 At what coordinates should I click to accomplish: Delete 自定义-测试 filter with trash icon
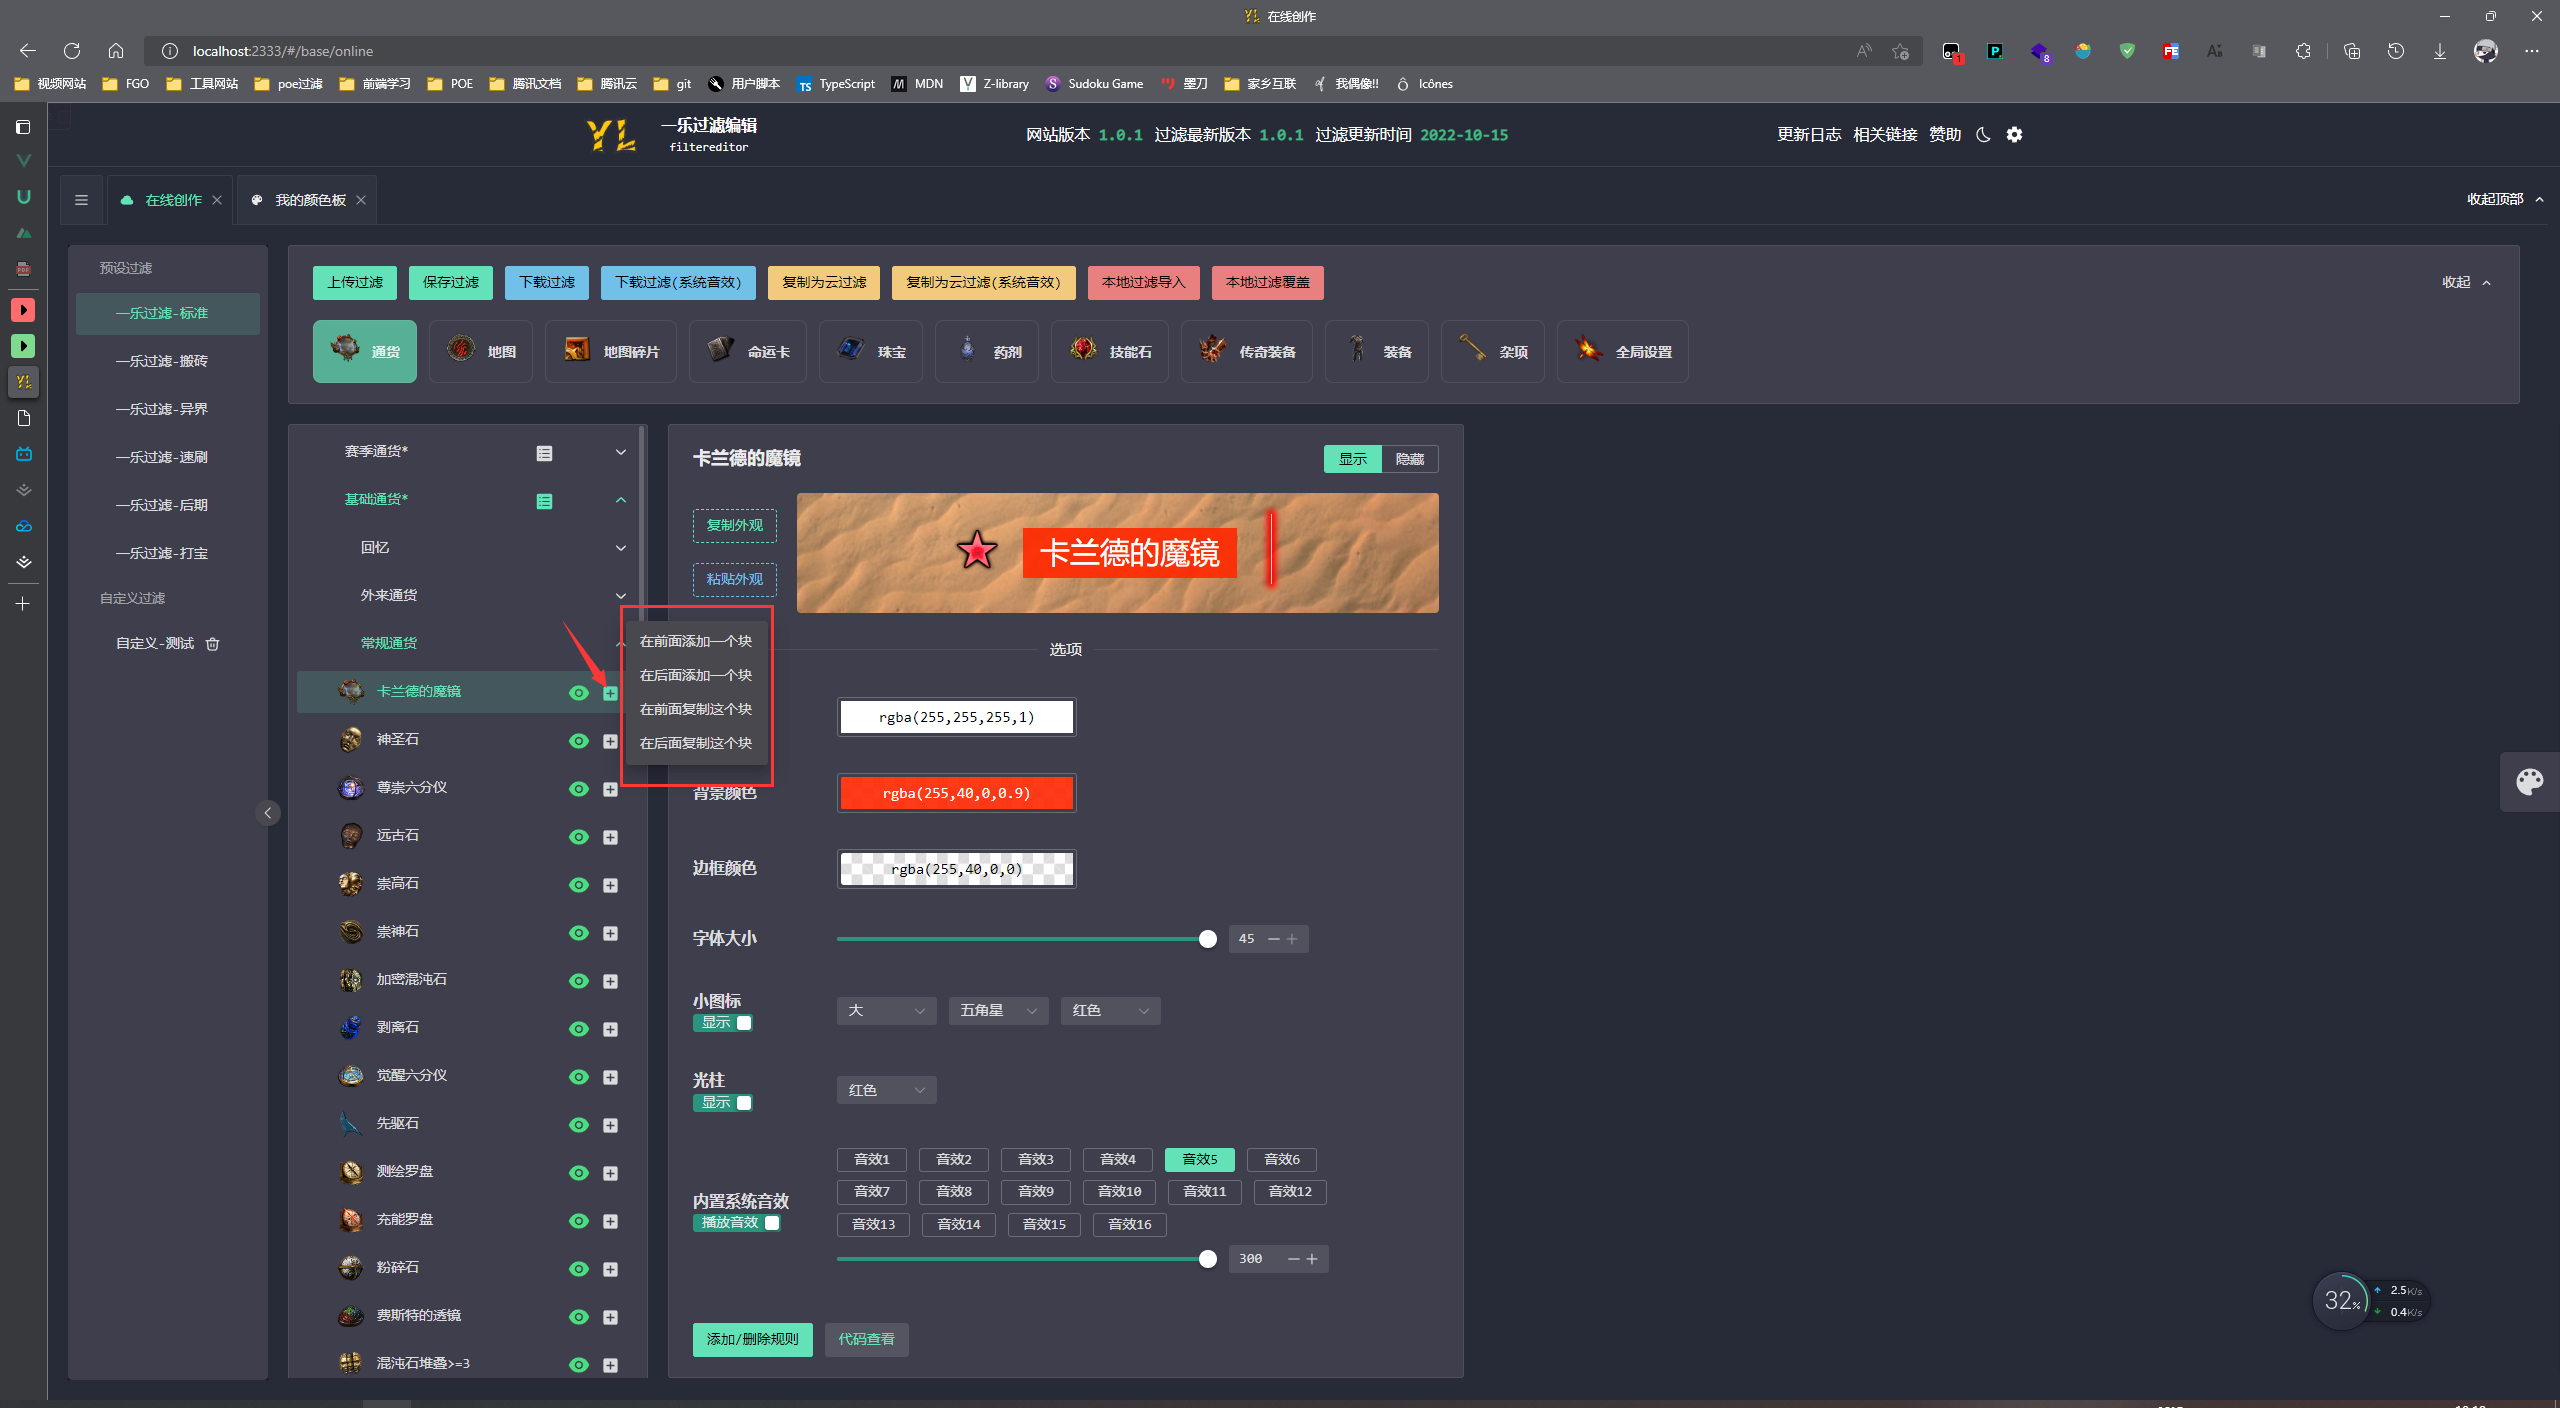point(212,644)
